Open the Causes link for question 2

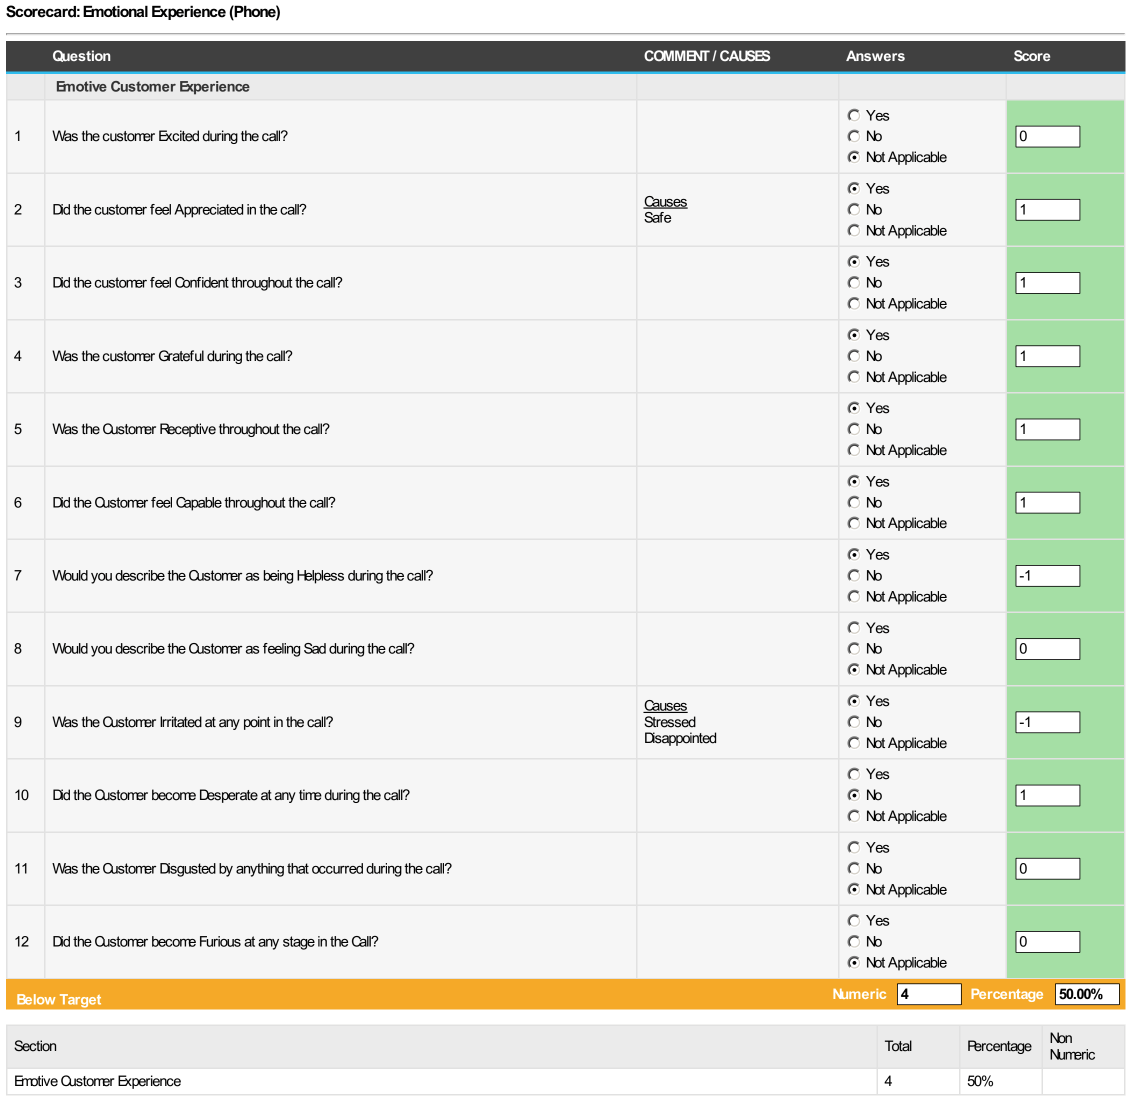(665, 201)
